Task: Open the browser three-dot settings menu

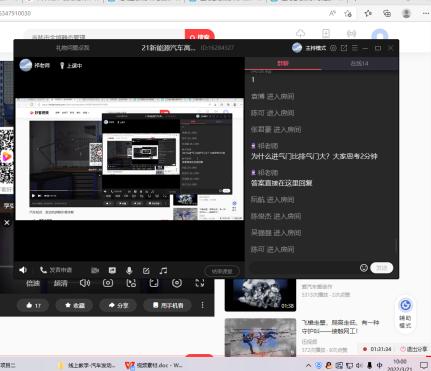Action: (426, 13)
